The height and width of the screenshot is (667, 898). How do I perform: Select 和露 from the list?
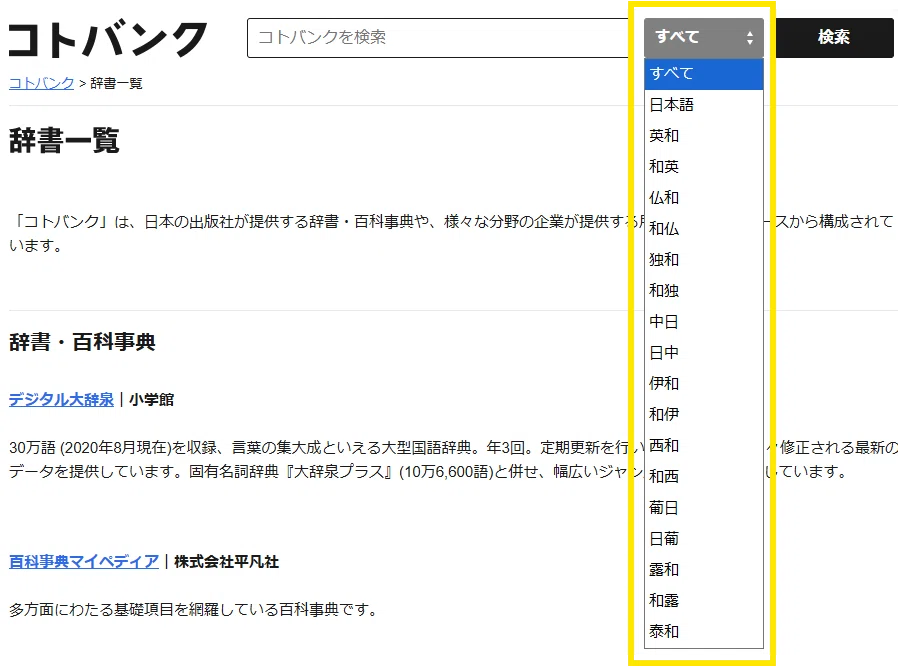coord(704,601)
